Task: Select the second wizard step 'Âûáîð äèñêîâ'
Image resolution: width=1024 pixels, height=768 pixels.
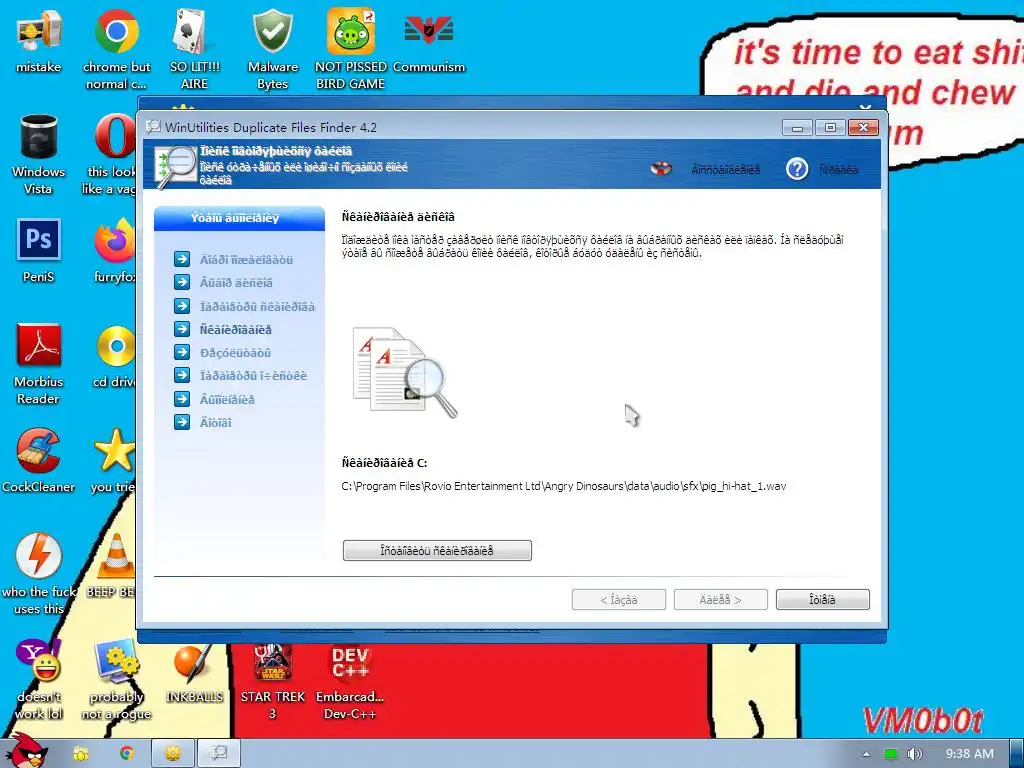Action: (x=236, y=283)
